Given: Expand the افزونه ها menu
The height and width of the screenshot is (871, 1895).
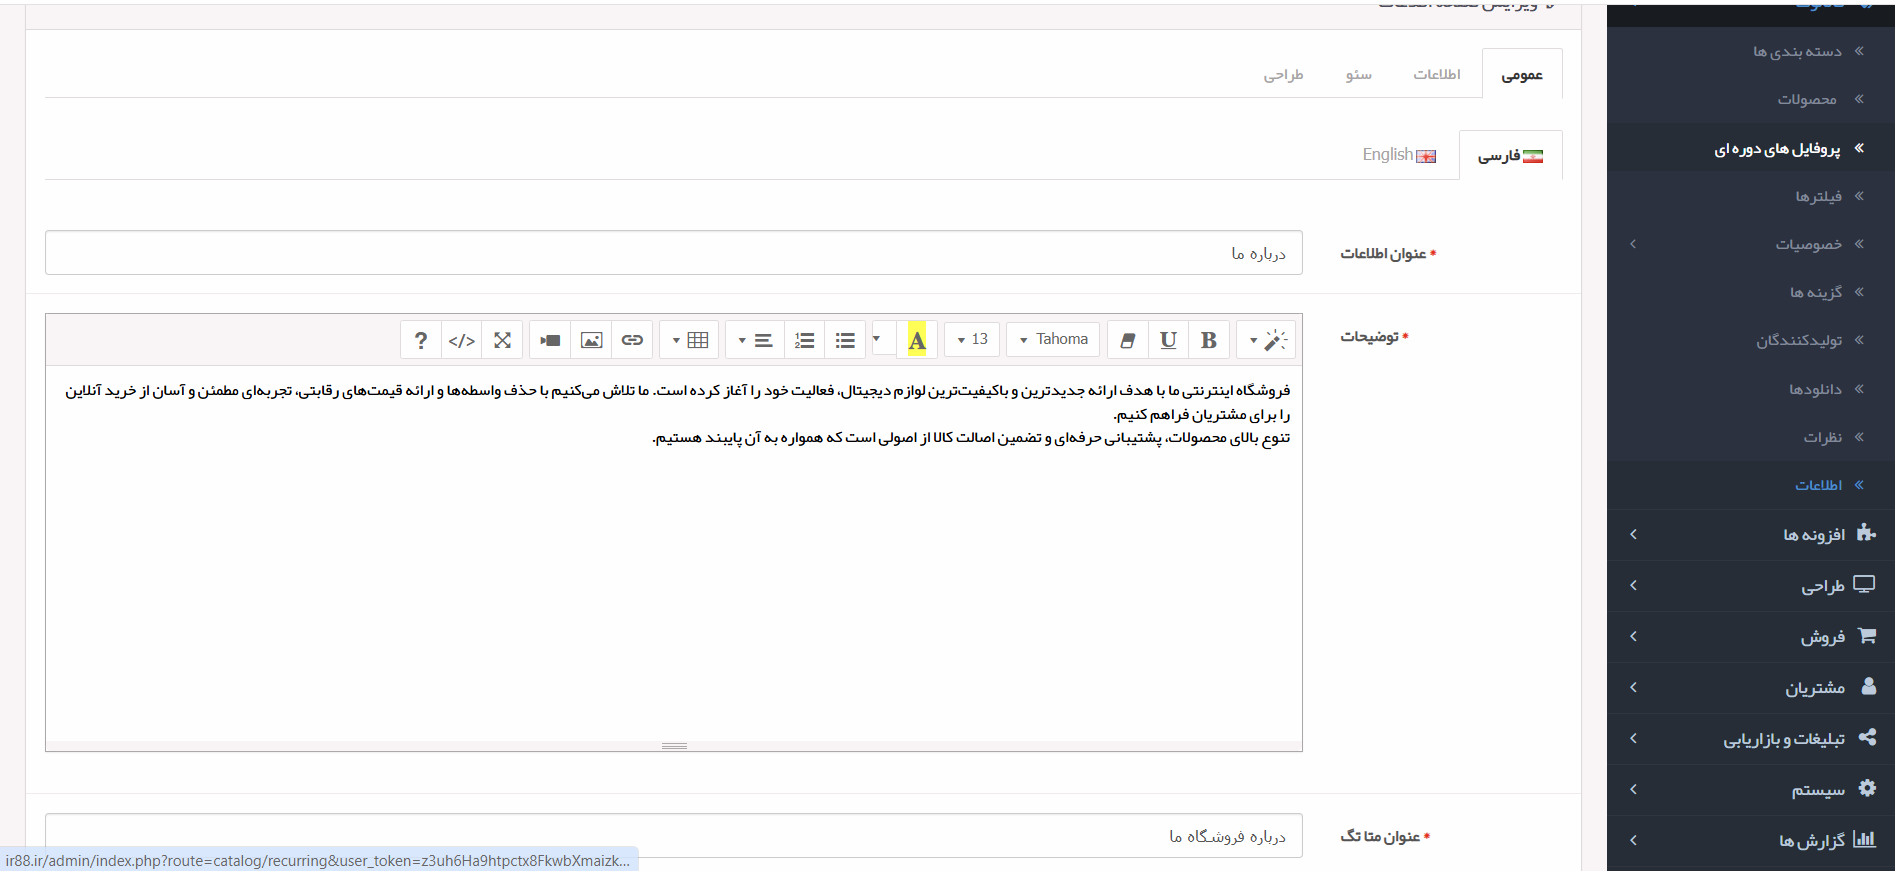Looking at the screenshot, I should [x=1751, y=534].
